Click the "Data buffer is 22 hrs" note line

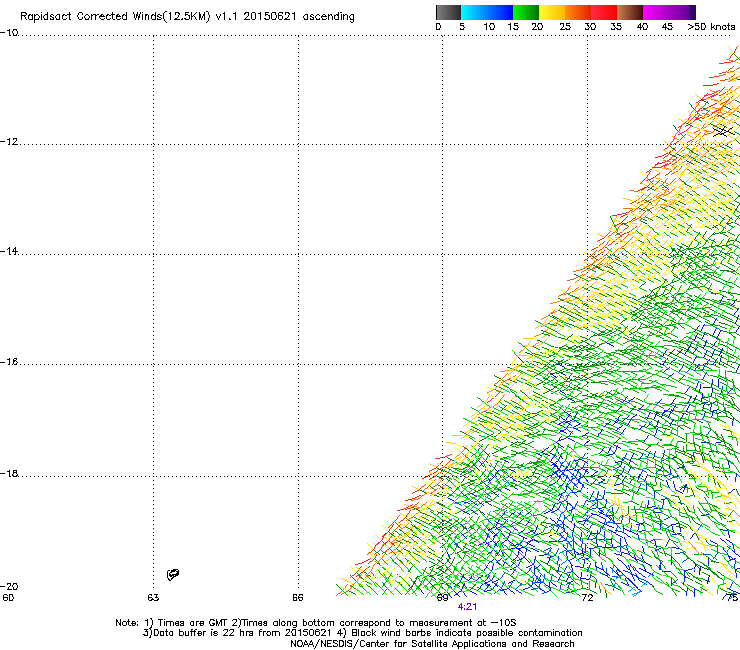coord(362,633)
